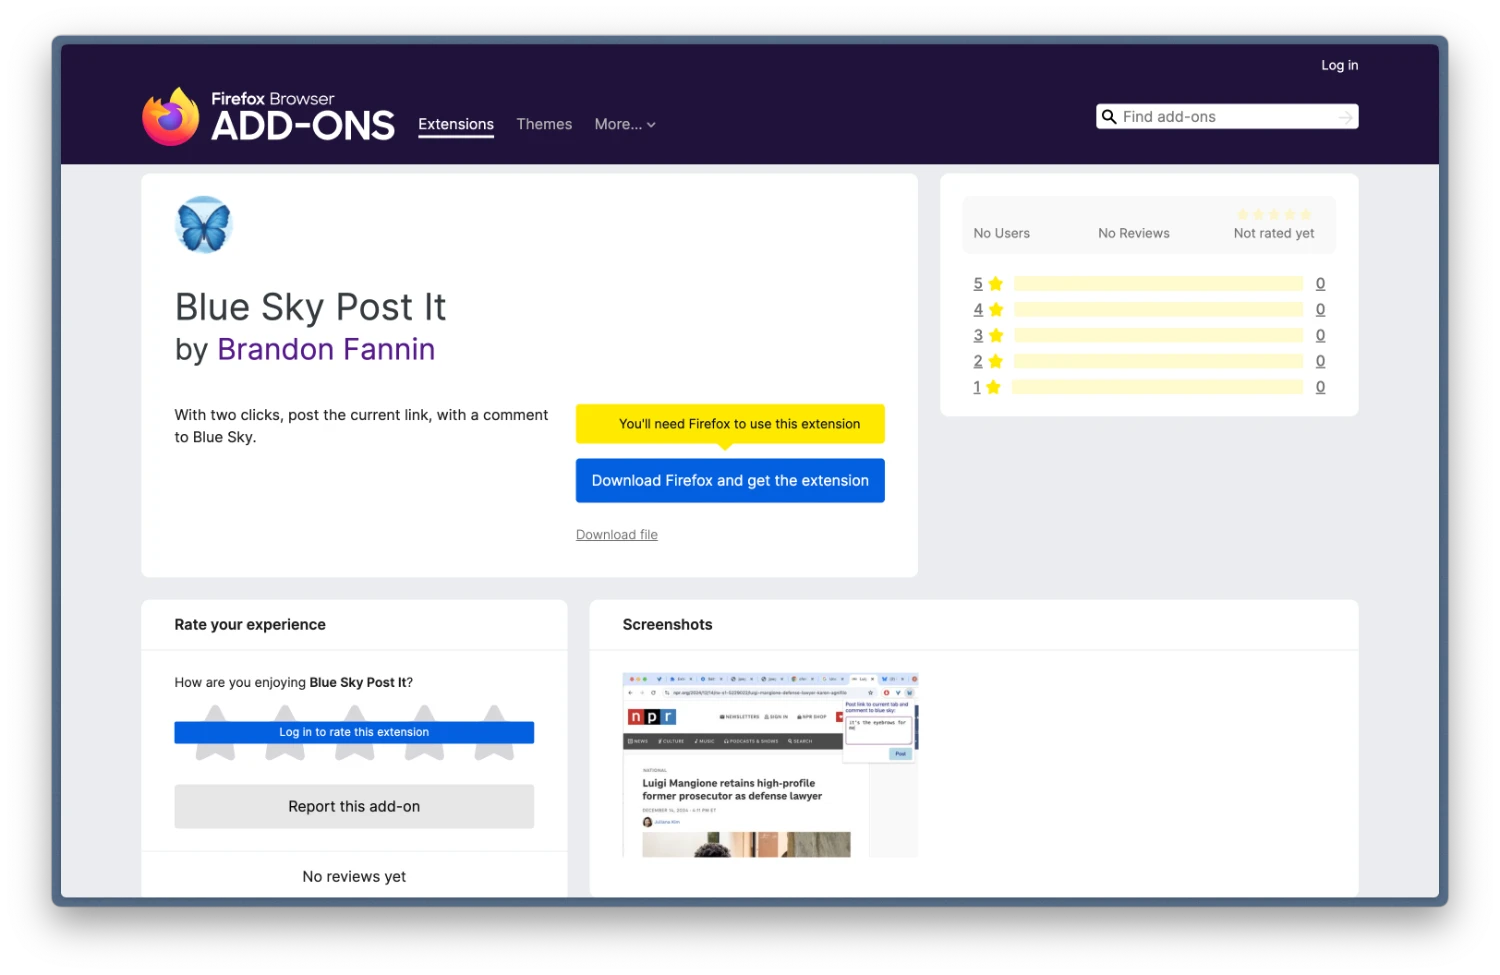
Task: Open the Themes tab
Action: tap(544, 124)
